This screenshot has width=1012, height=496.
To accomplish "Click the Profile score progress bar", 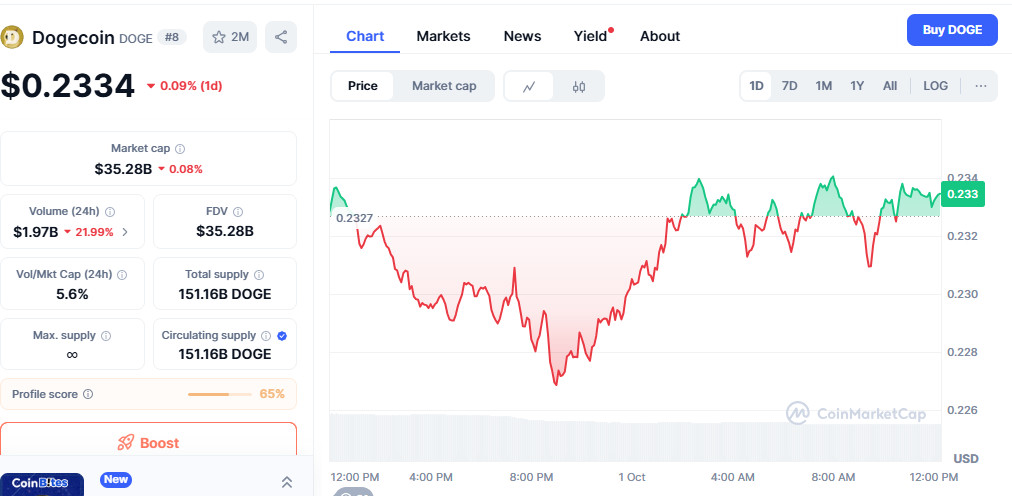I will [x=220, y=394].
